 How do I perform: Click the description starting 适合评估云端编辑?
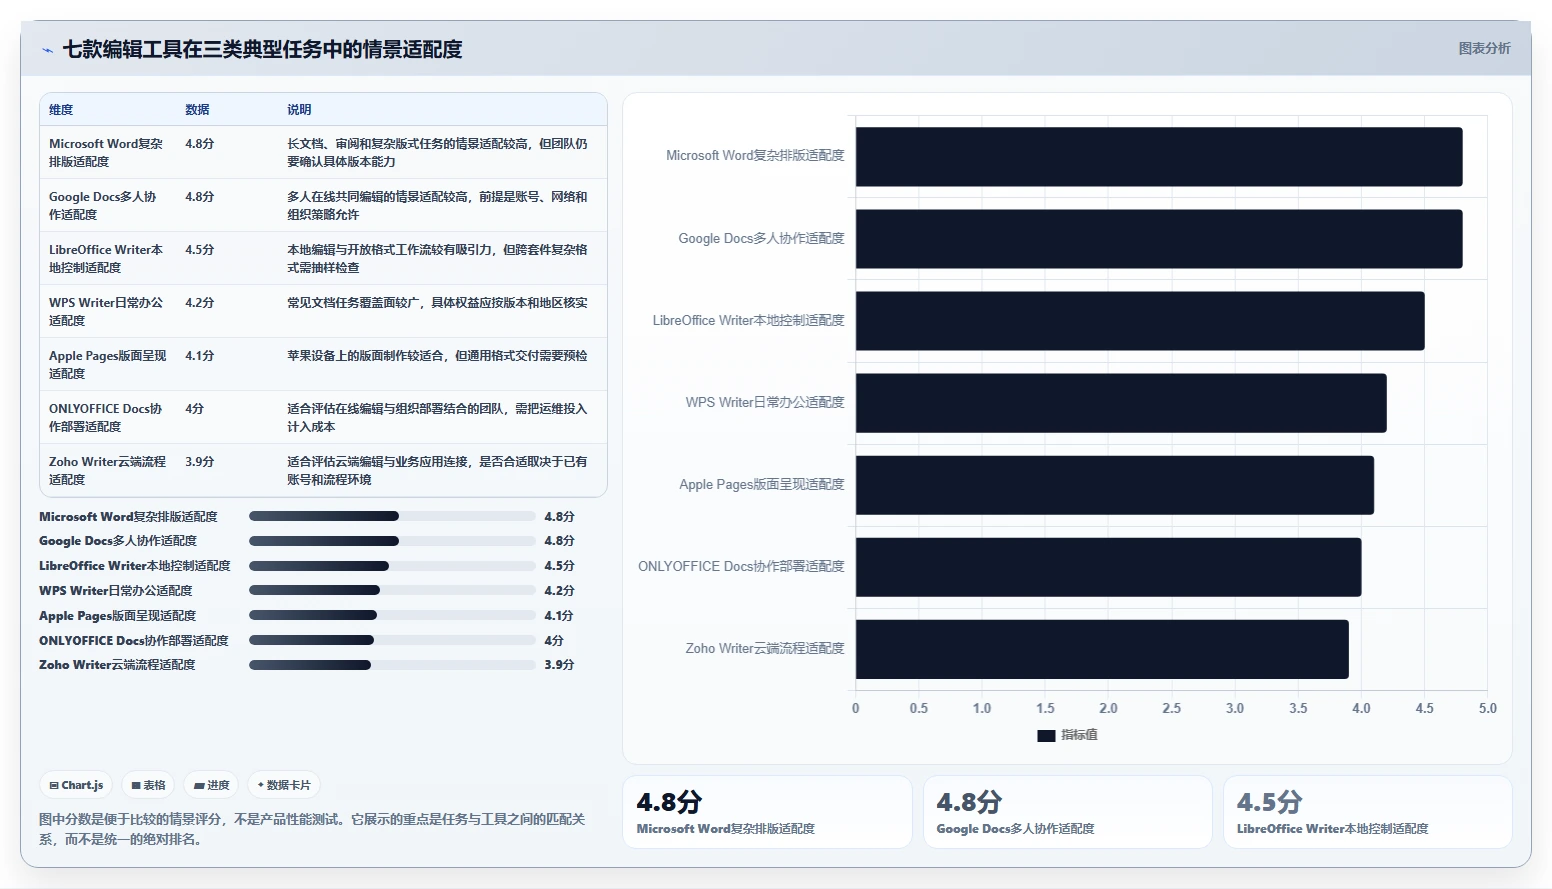click(x=437, y=470)
